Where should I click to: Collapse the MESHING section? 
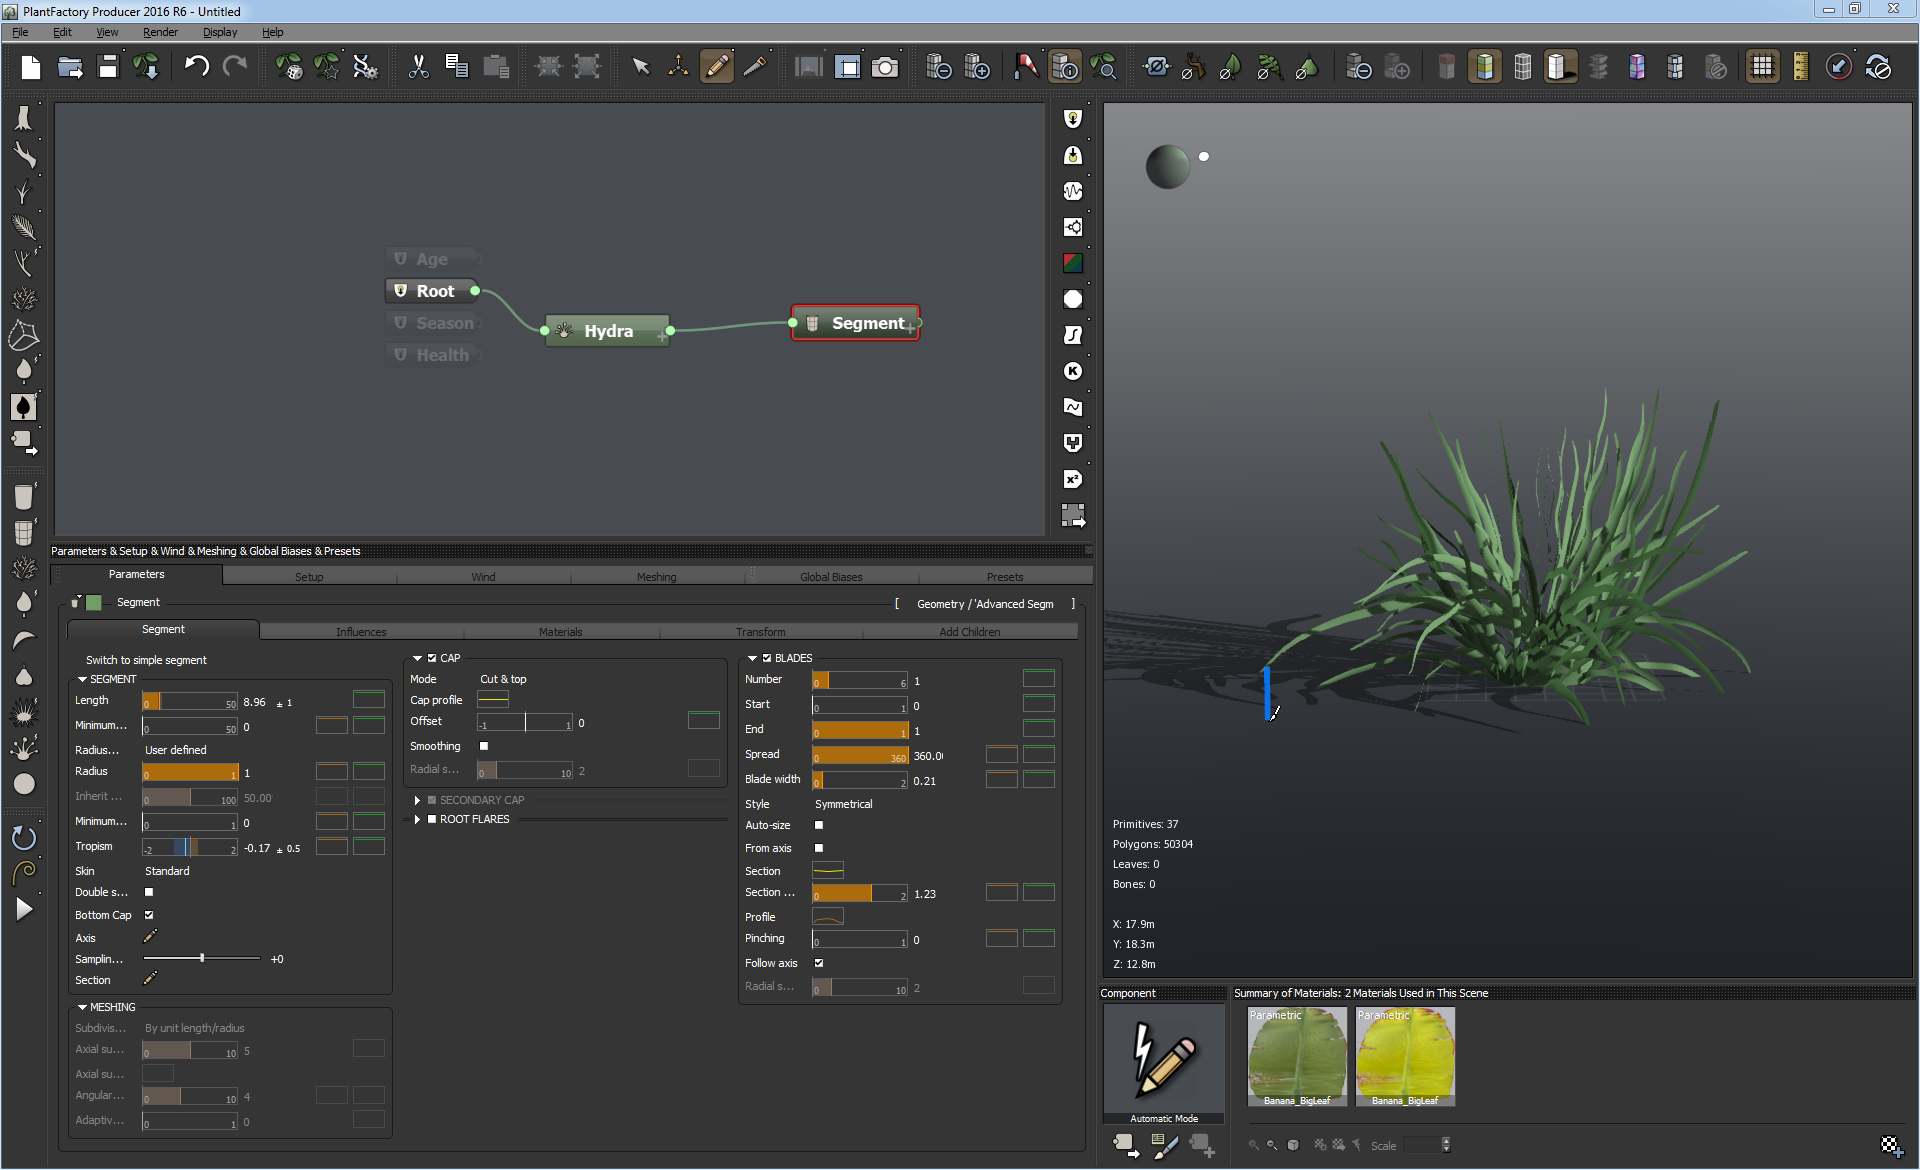coord(82,1007)
